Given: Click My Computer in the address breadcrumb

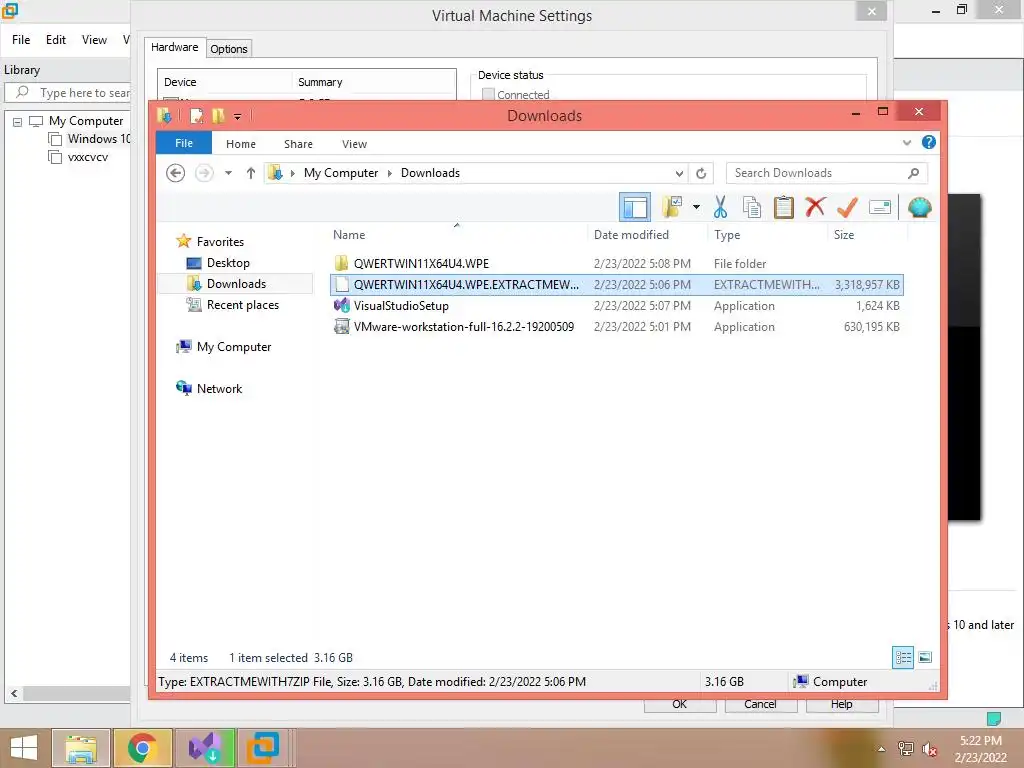Looking at the screenshot, I should [341, 173].
